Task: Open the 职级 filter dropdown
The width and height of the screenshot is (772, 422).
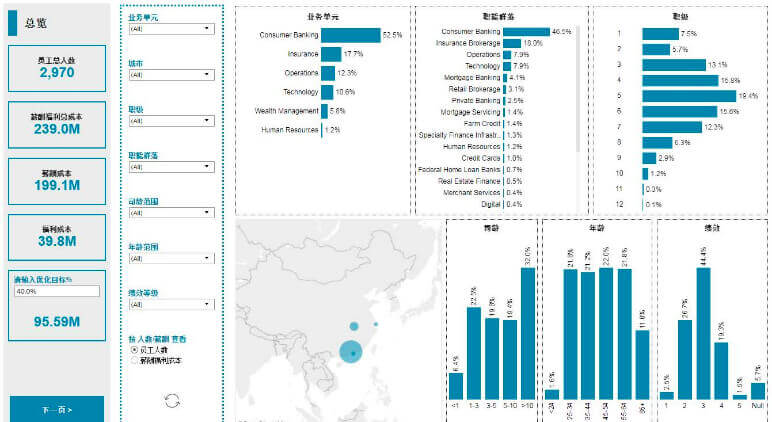Action: (171, 121)
